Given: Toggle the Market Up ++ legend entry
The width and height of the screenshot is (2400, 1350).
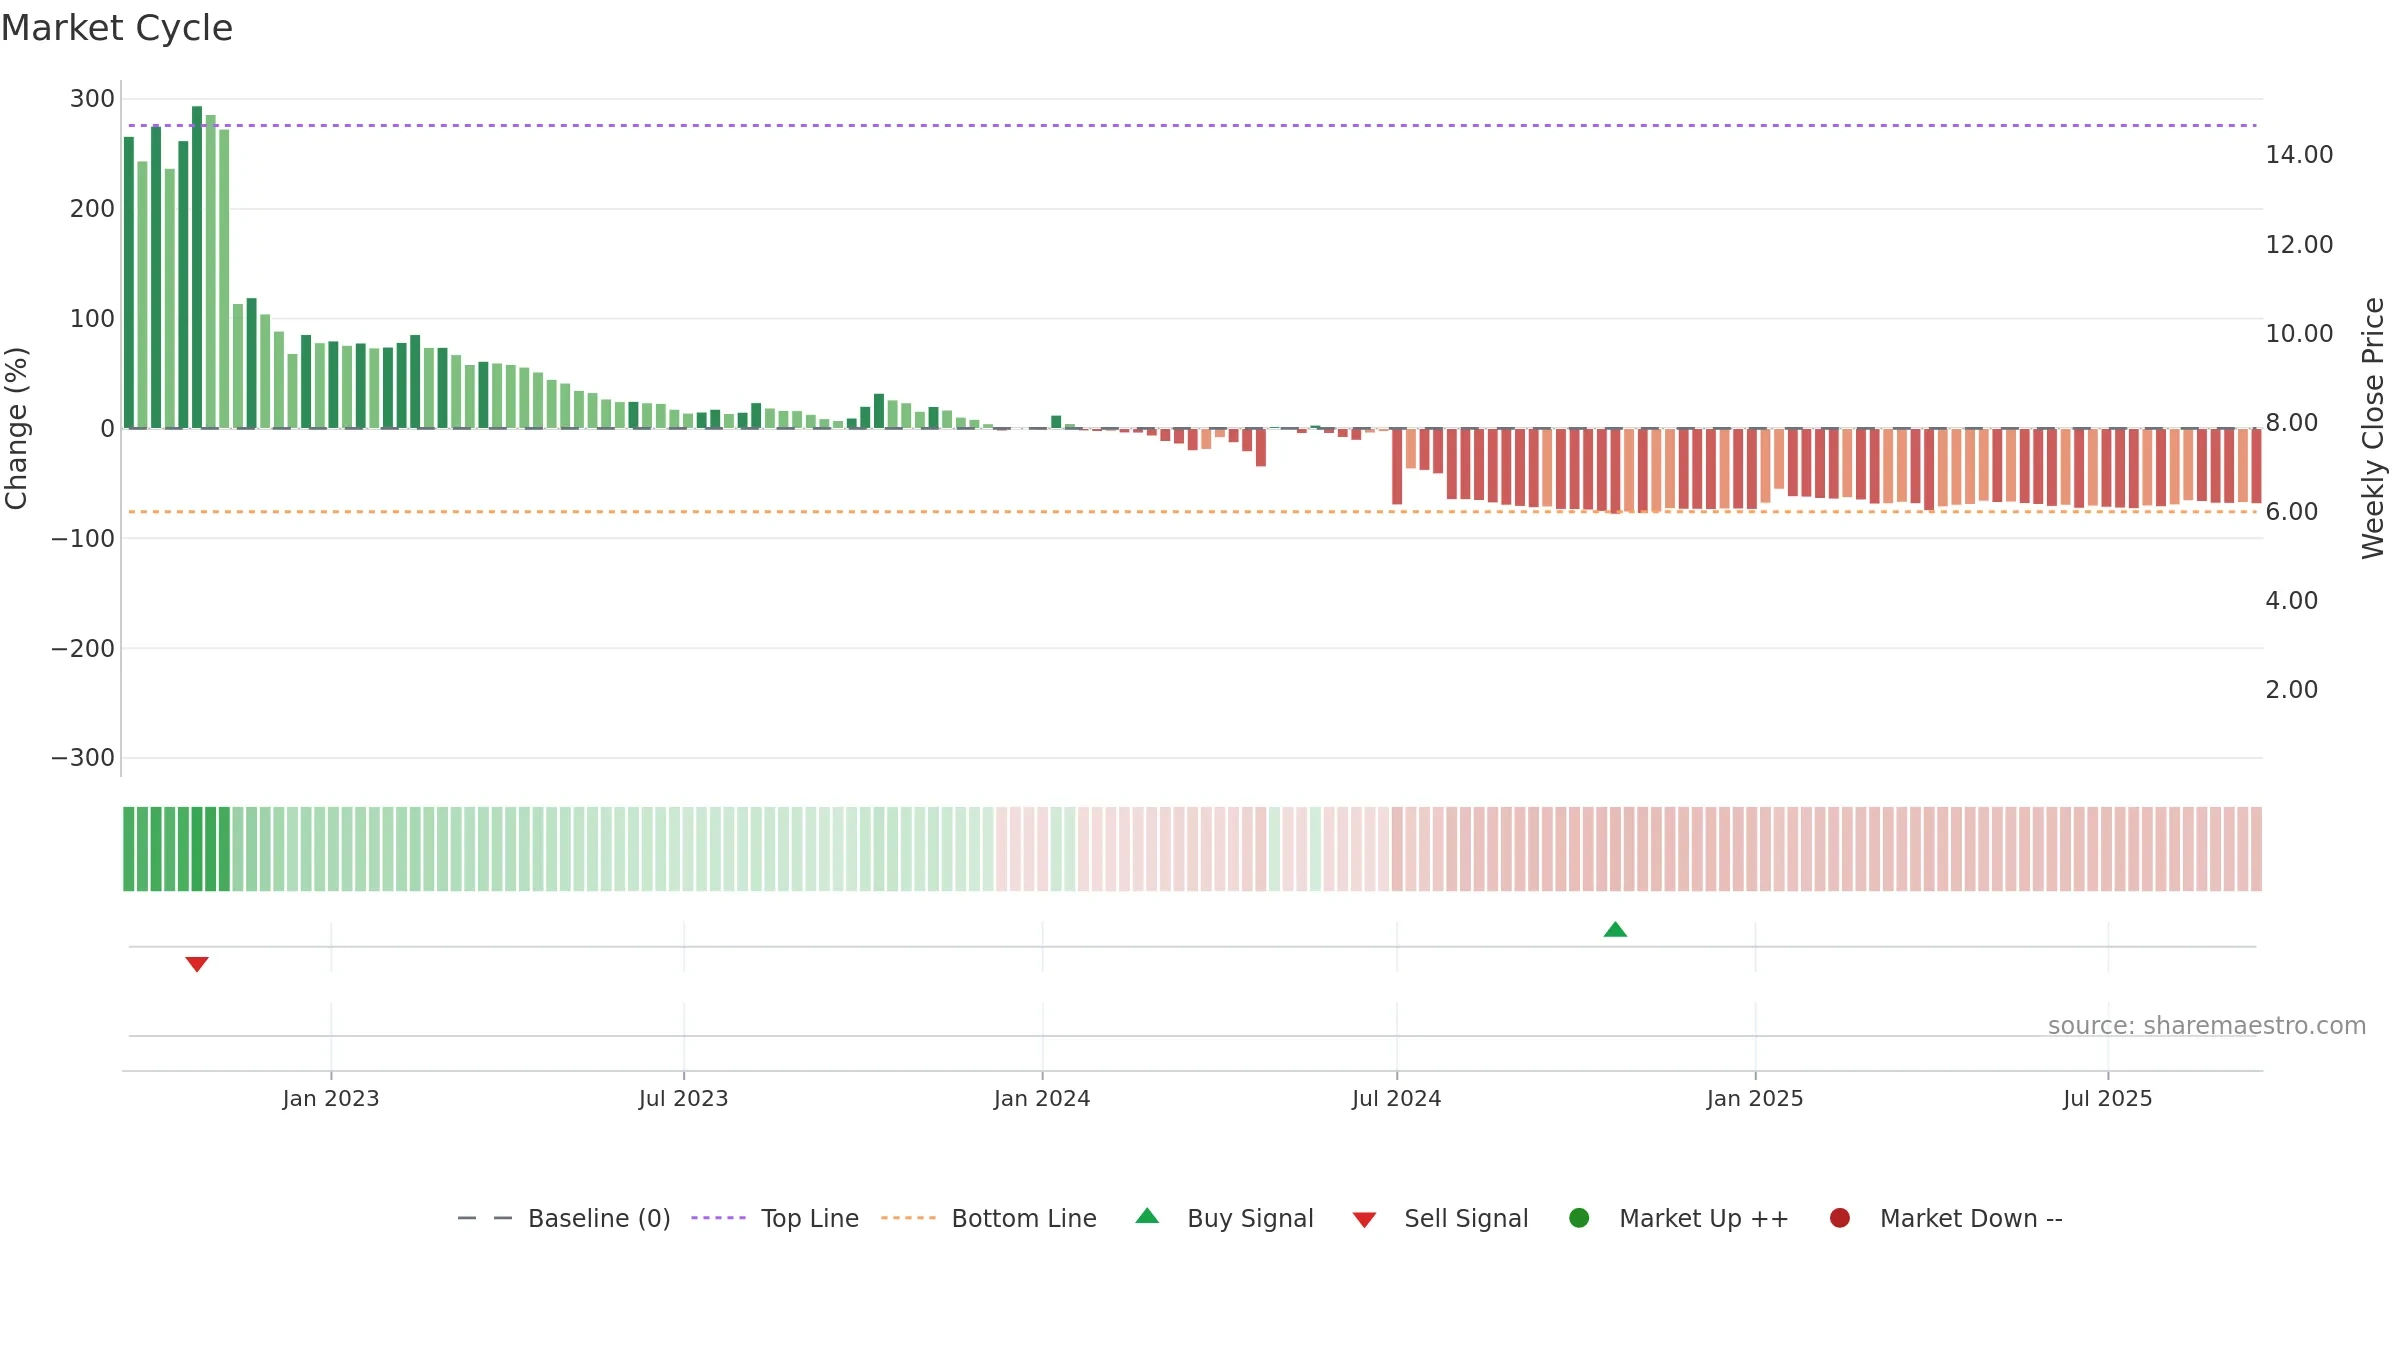Looking at the screenshot, I should pos(1679,1218).
